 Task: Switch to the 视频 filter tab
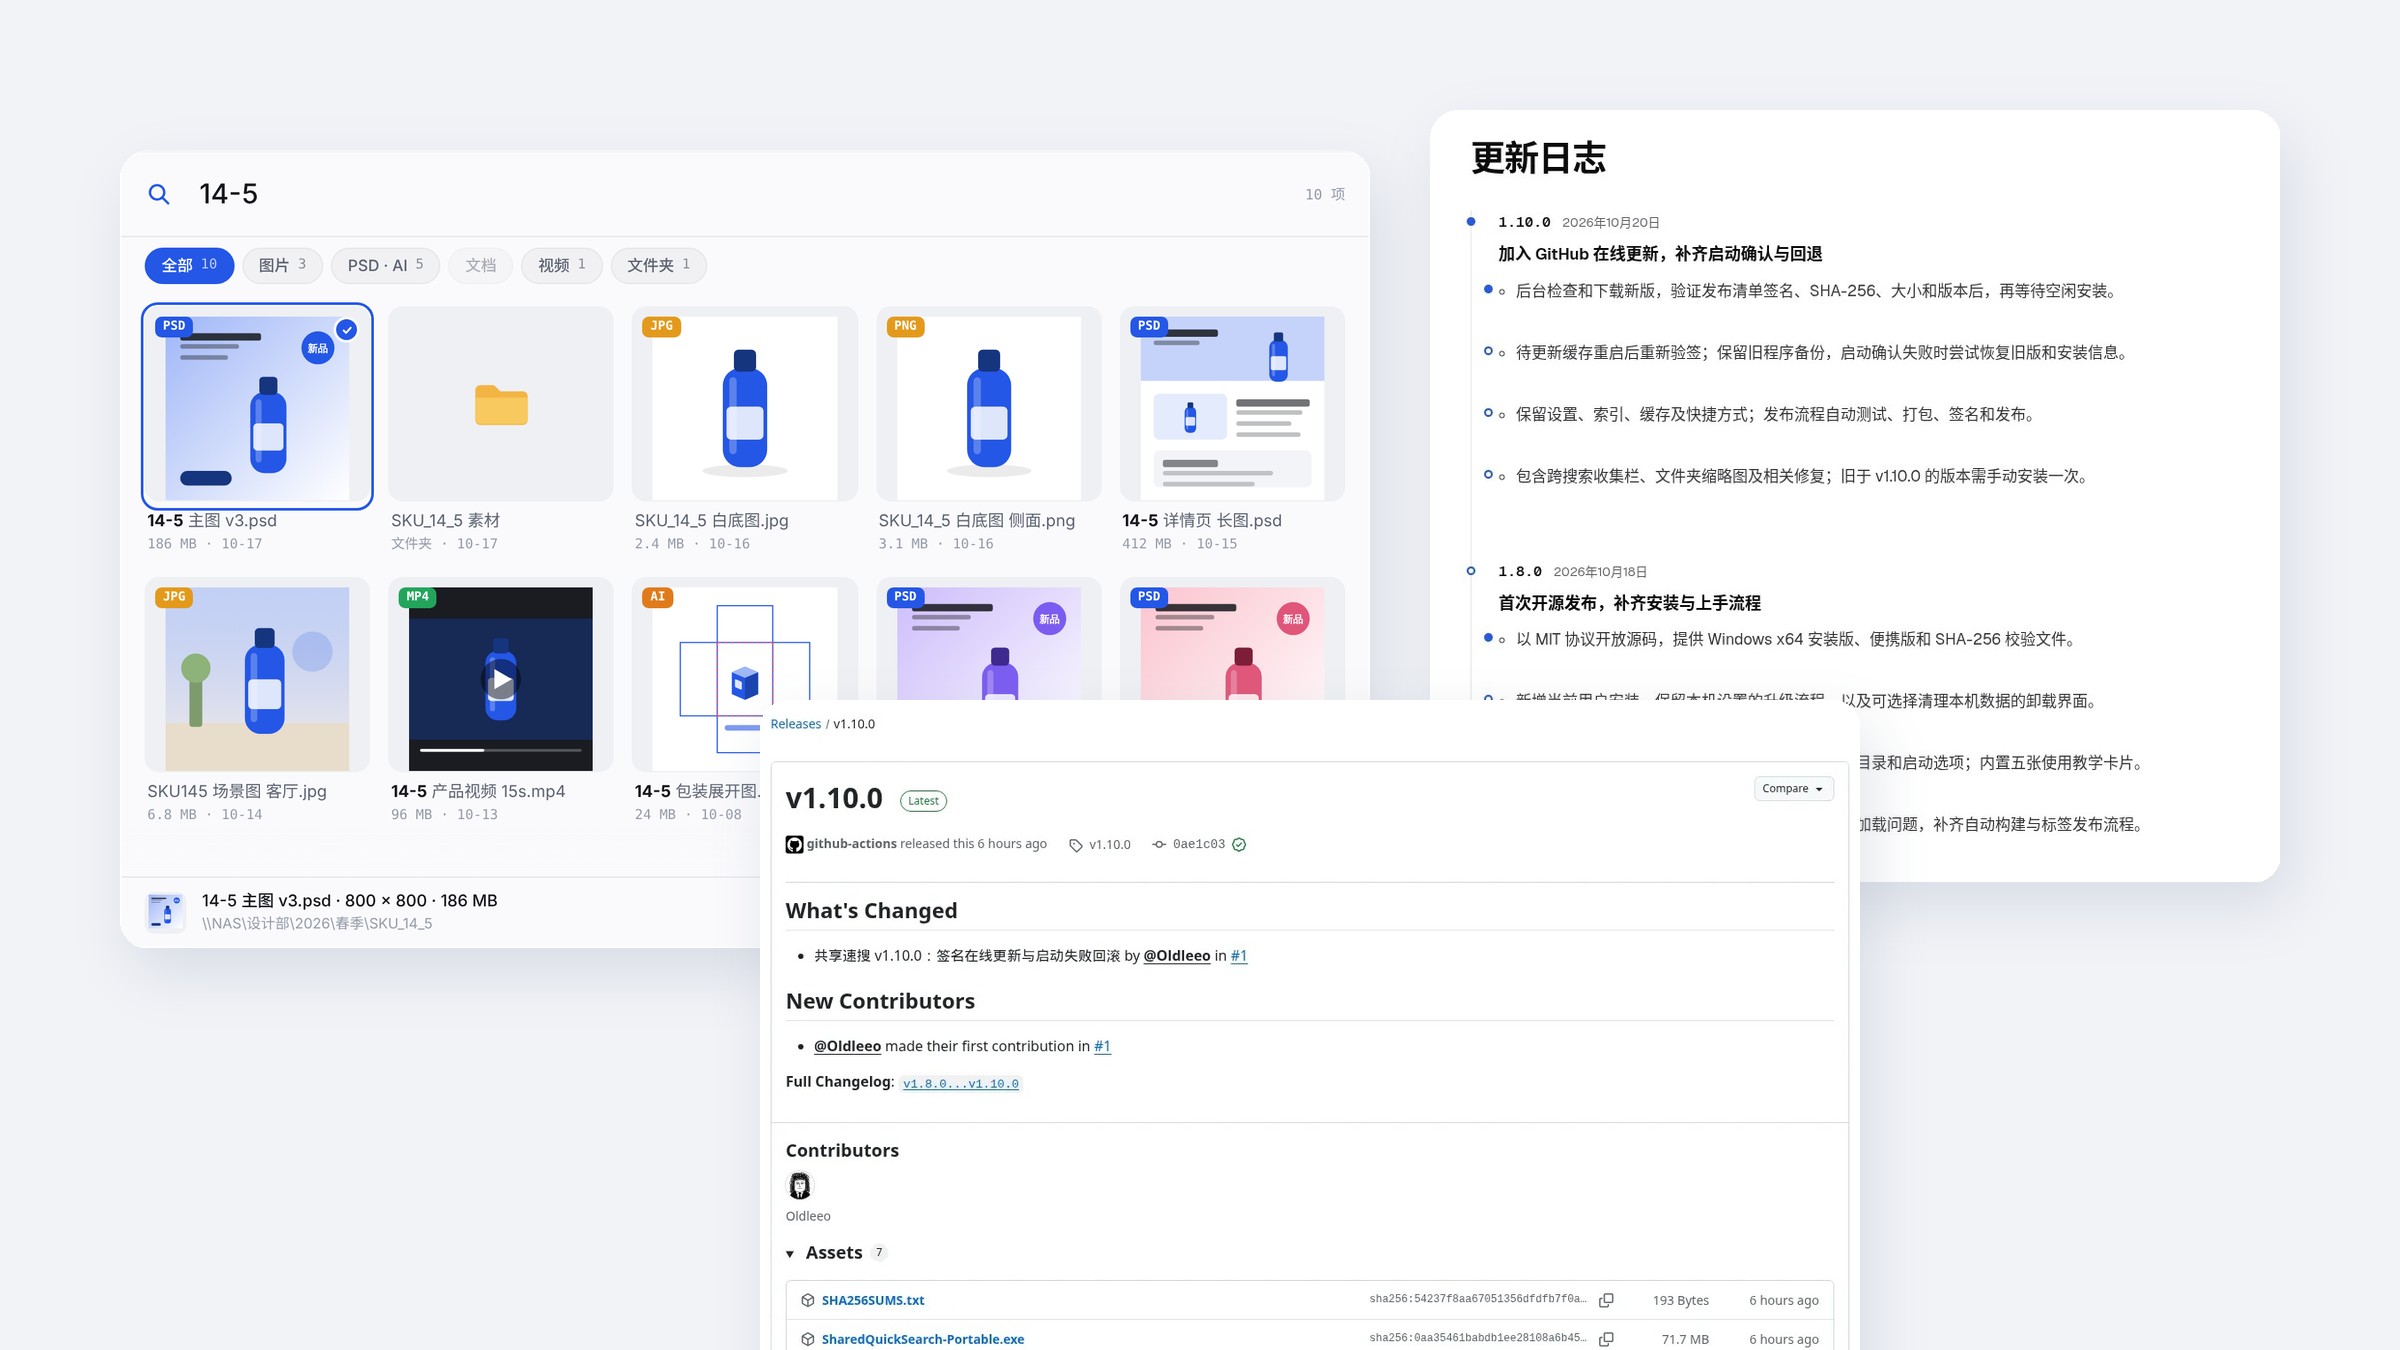point(561,265)
